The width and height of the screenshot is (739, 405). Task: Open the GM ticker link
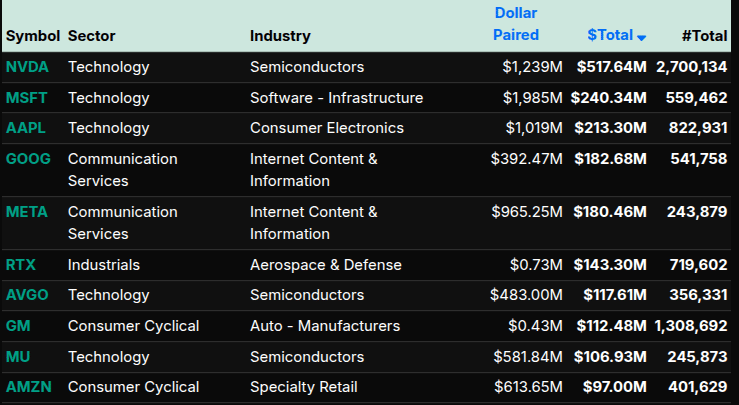[17, 326]
